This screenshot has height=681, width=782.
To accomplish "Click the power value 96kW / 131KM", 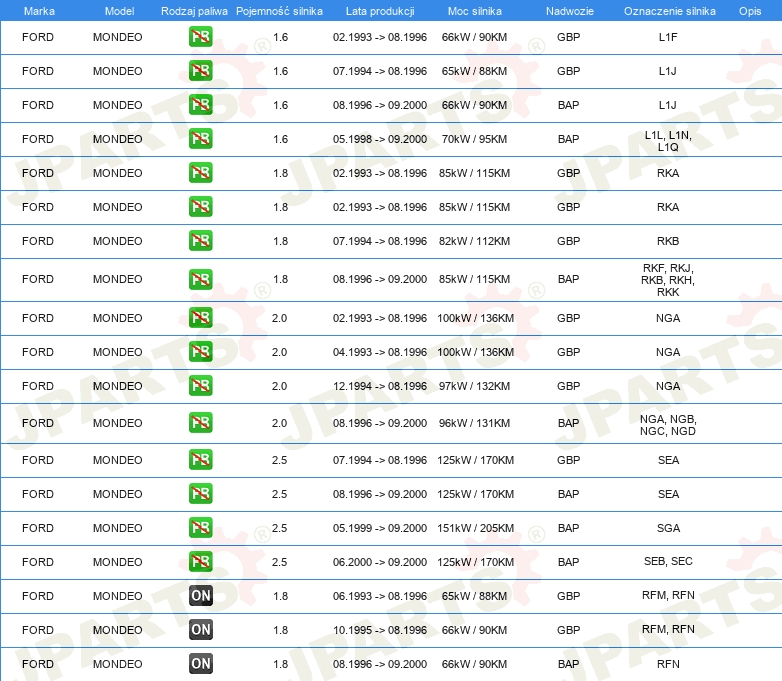I will click(x=474, y=423).
